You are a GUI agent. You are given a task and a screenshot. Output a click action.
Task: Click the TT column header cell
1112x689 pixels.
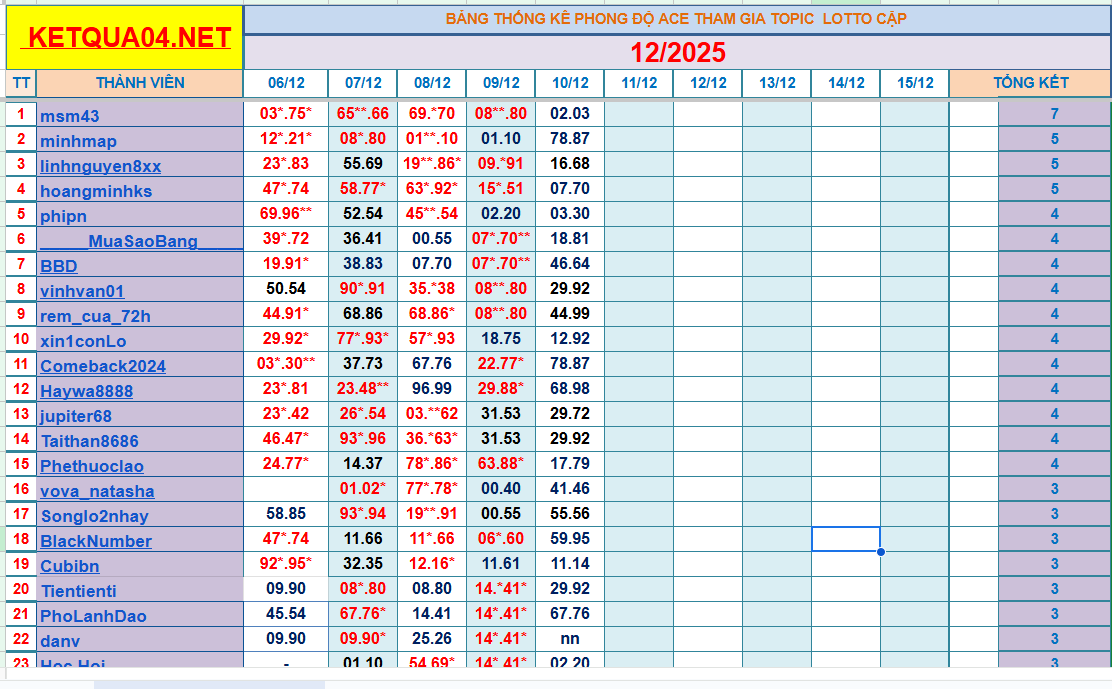[x=20, y=83]
